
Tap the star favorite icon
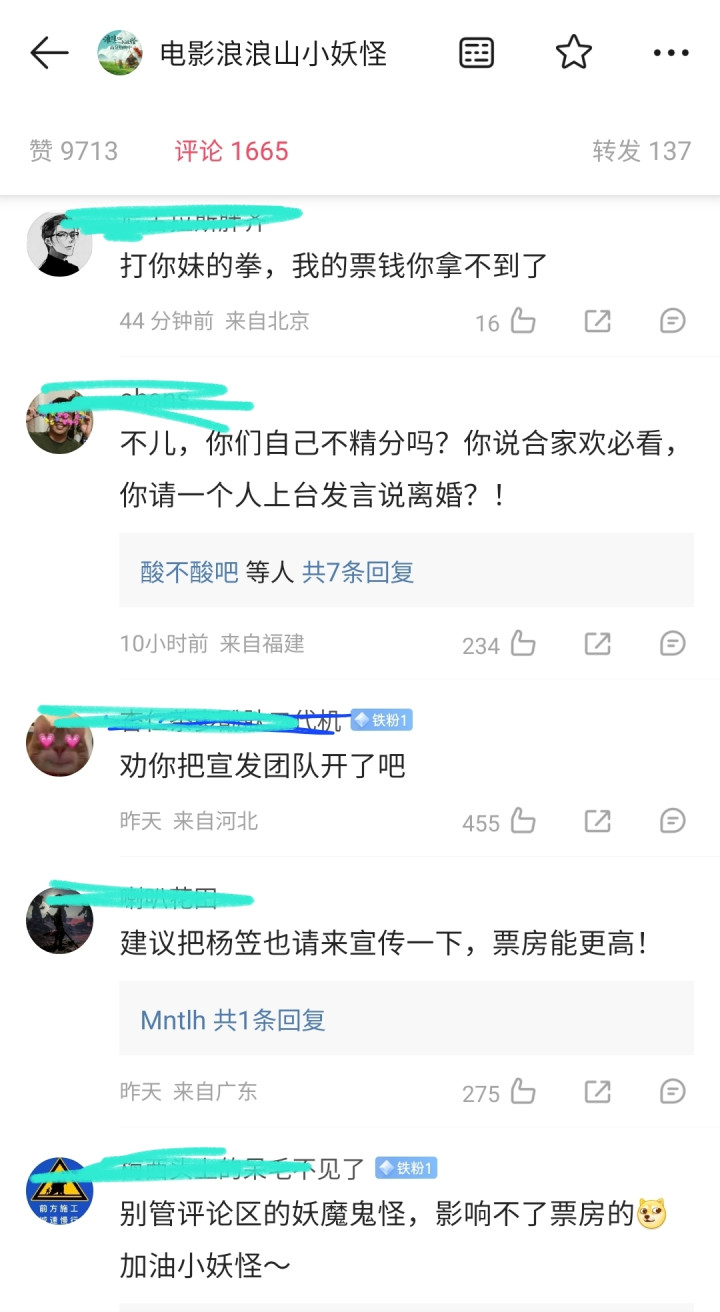(574, 52)
